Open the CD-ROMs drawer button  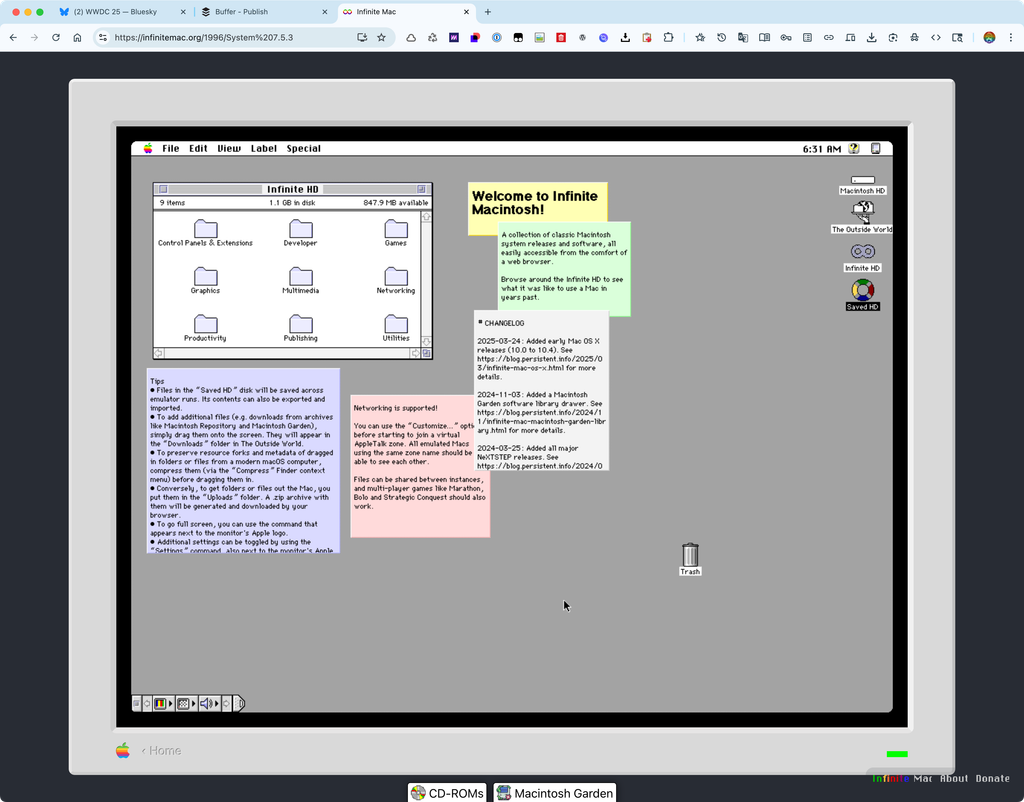(447, 792)
